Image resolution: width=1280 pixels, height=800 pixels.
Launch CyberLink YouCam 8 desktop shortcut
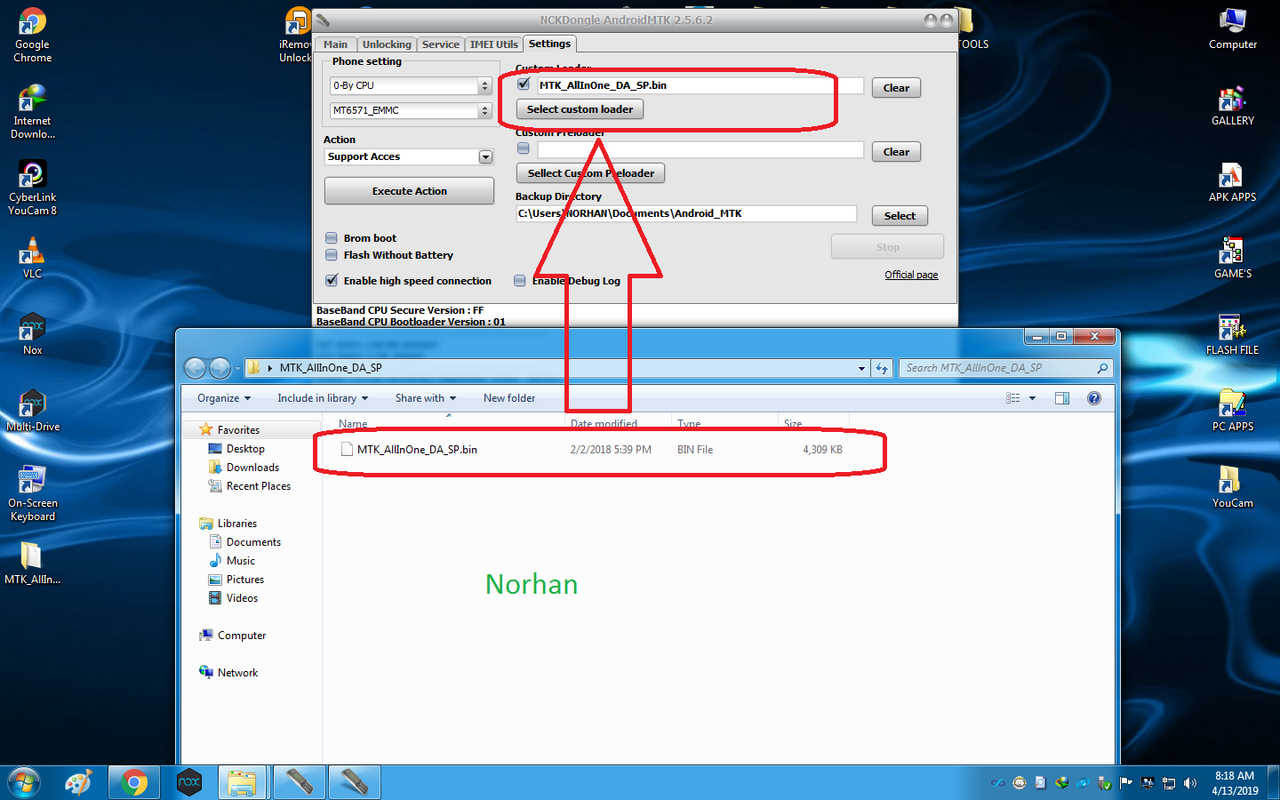click(32, 187)
